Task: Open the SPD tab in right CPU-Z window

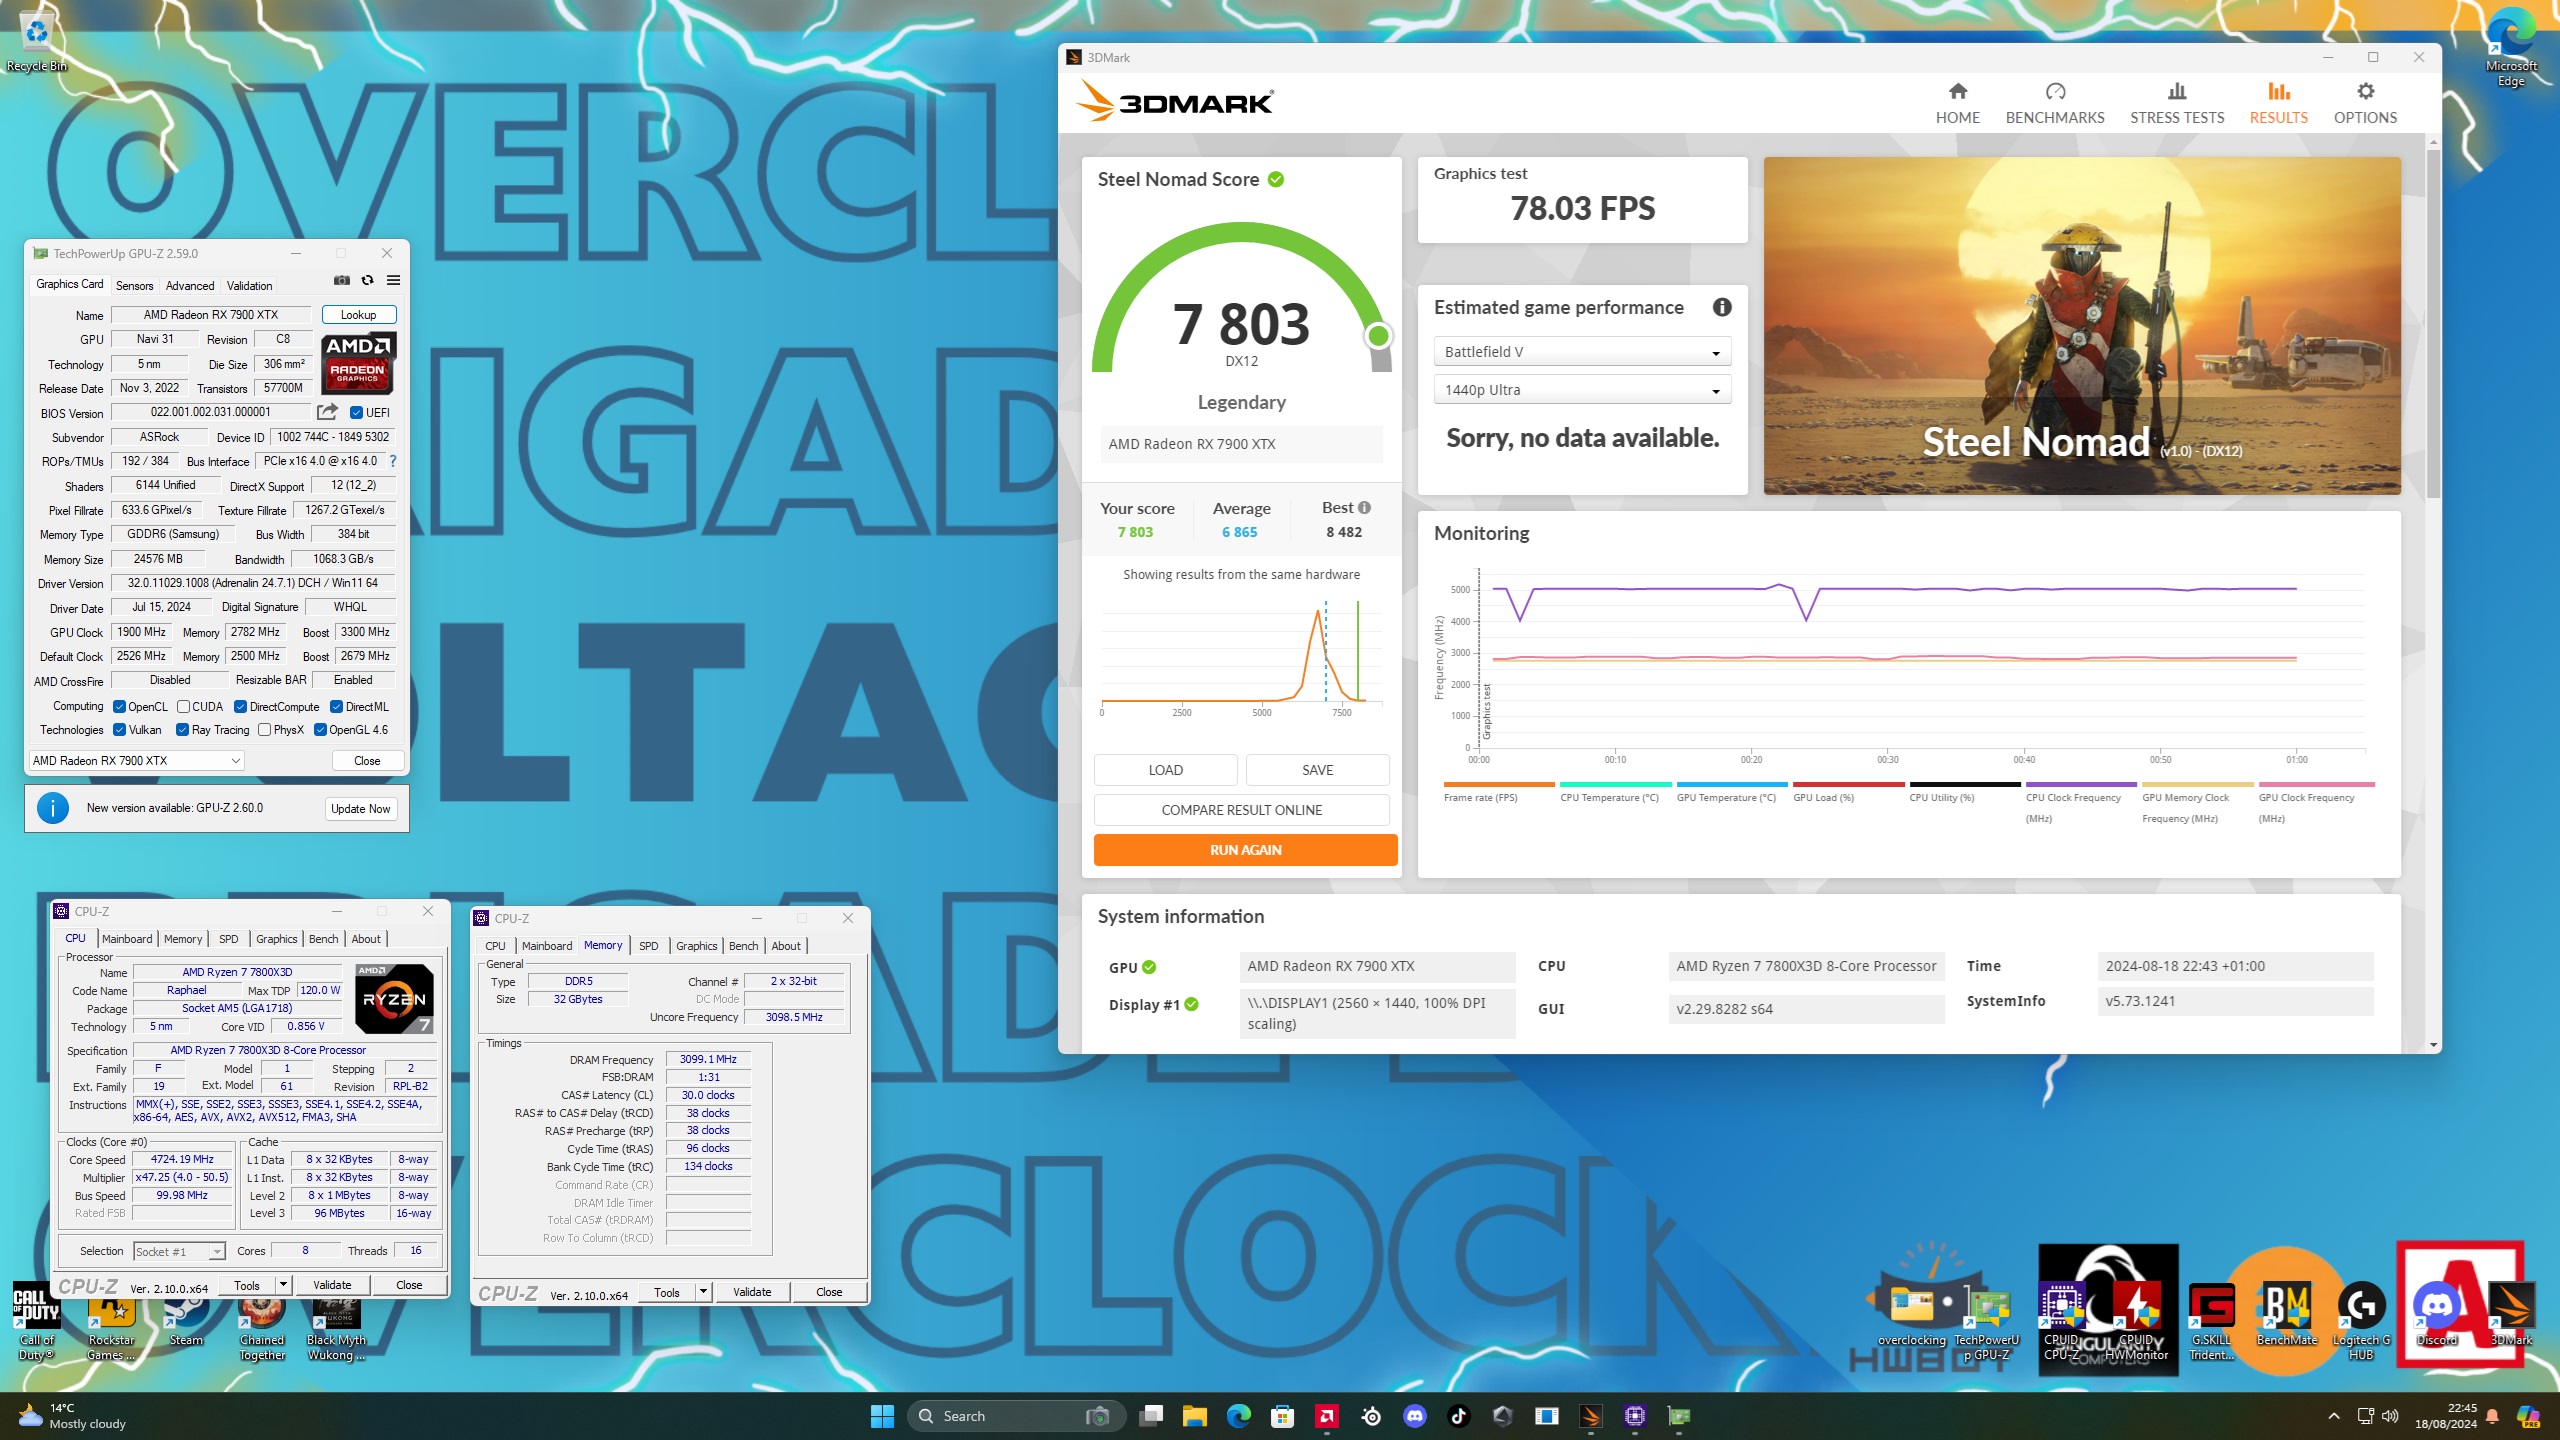Action: pos(649,946)
